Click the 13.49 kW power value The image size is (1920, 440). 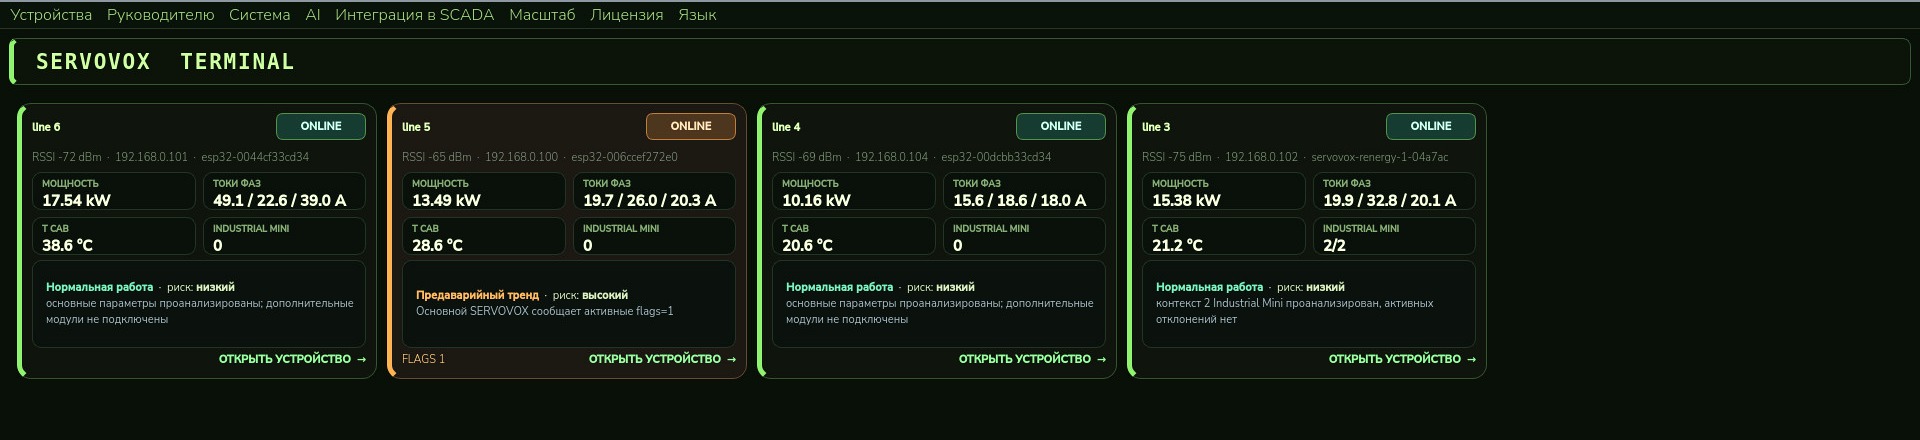446,200
